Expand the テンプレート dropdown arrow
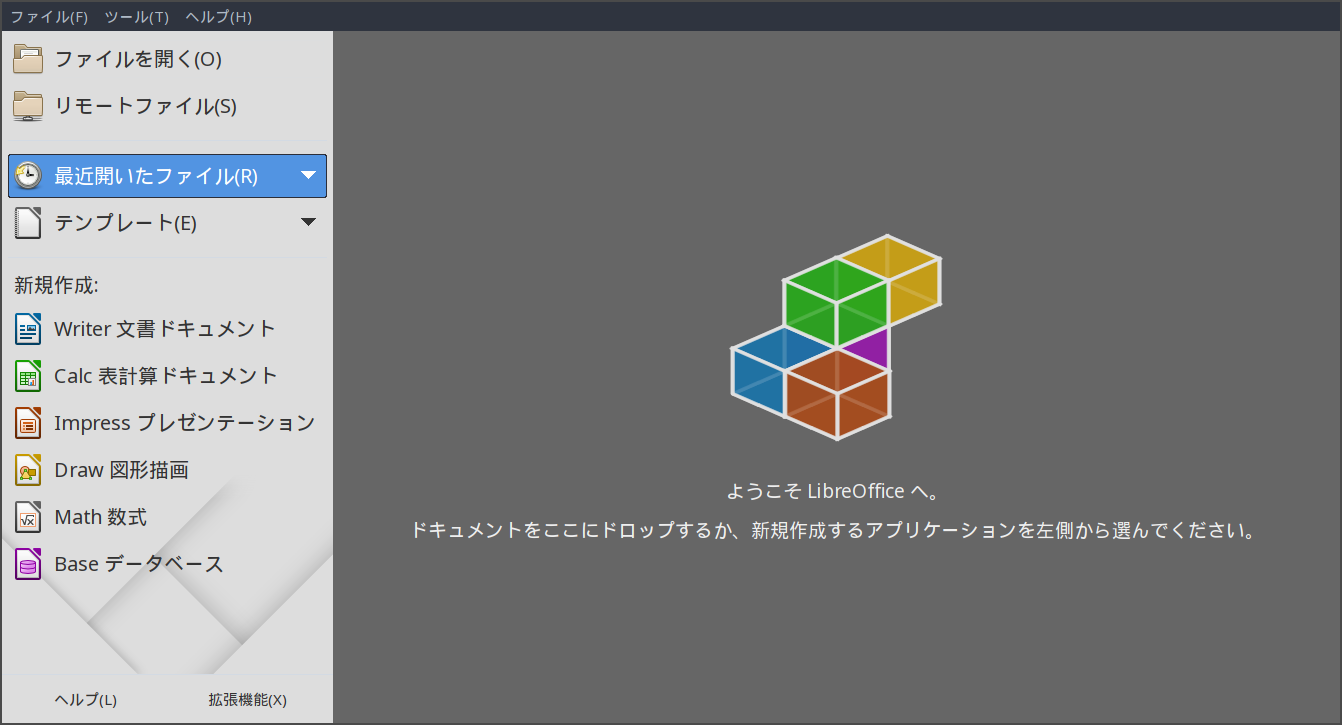 click(308, 222)
